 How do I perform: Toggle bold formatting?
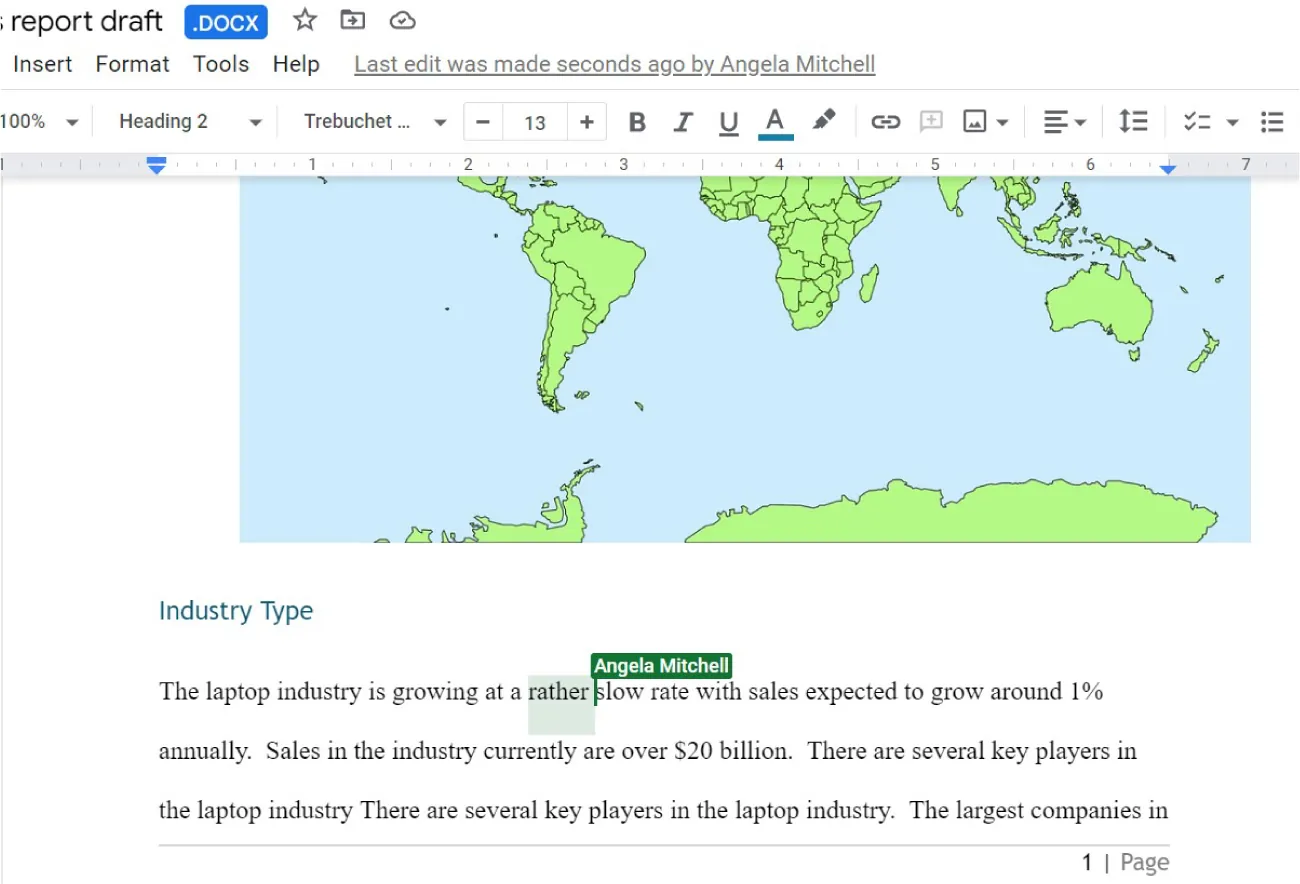[637, 121]
